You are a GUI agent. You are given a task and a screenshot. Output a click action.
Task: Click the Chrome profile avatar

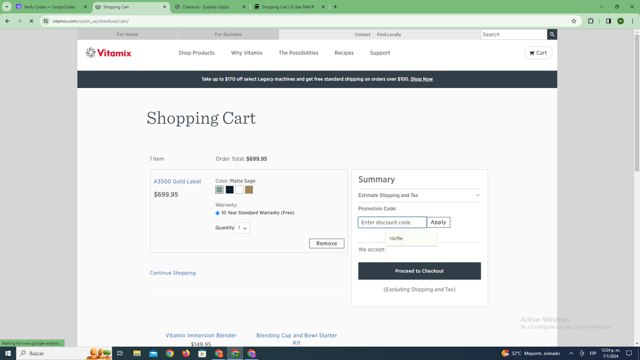pos(620,21)
